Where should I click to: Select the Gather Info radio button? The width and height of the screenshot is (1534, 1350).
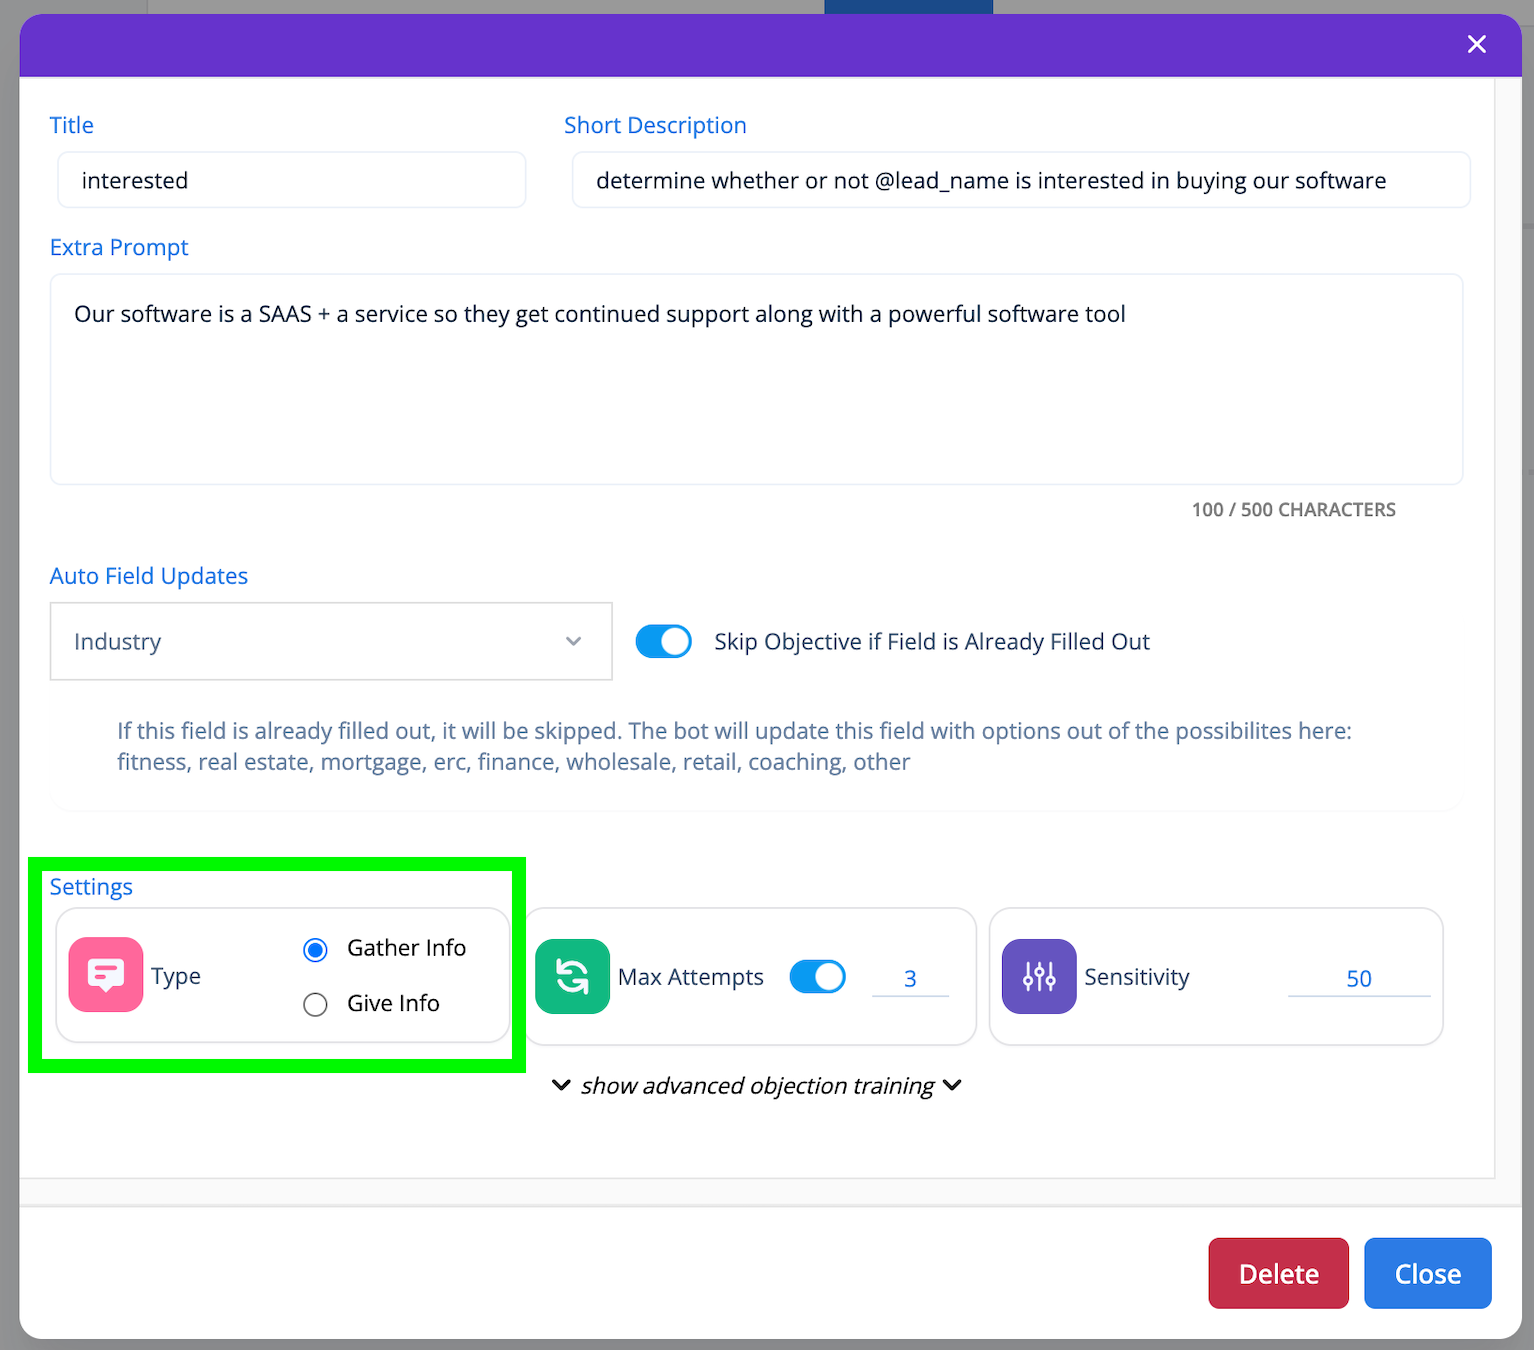click(x=315, y=950)
